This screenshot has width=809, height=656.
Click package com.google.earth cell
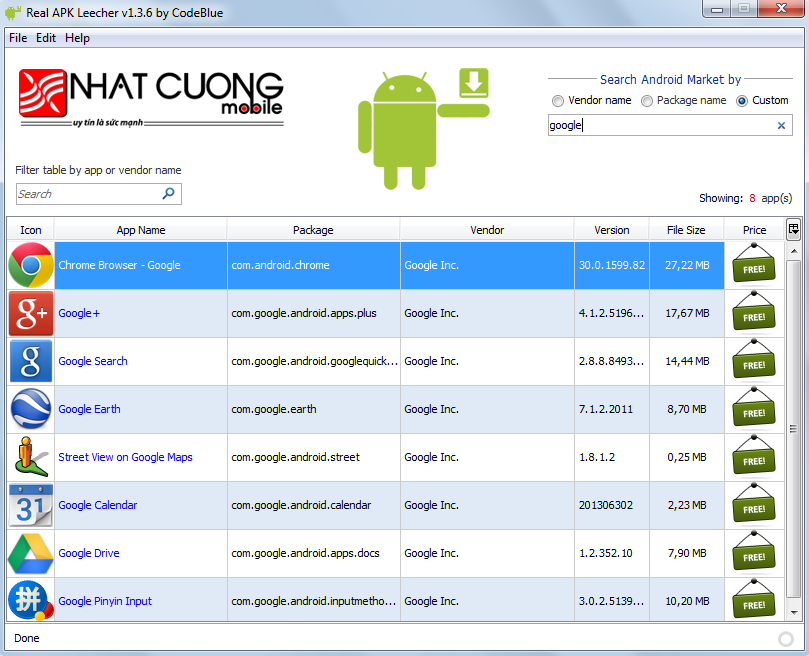(x=314, y=409)
